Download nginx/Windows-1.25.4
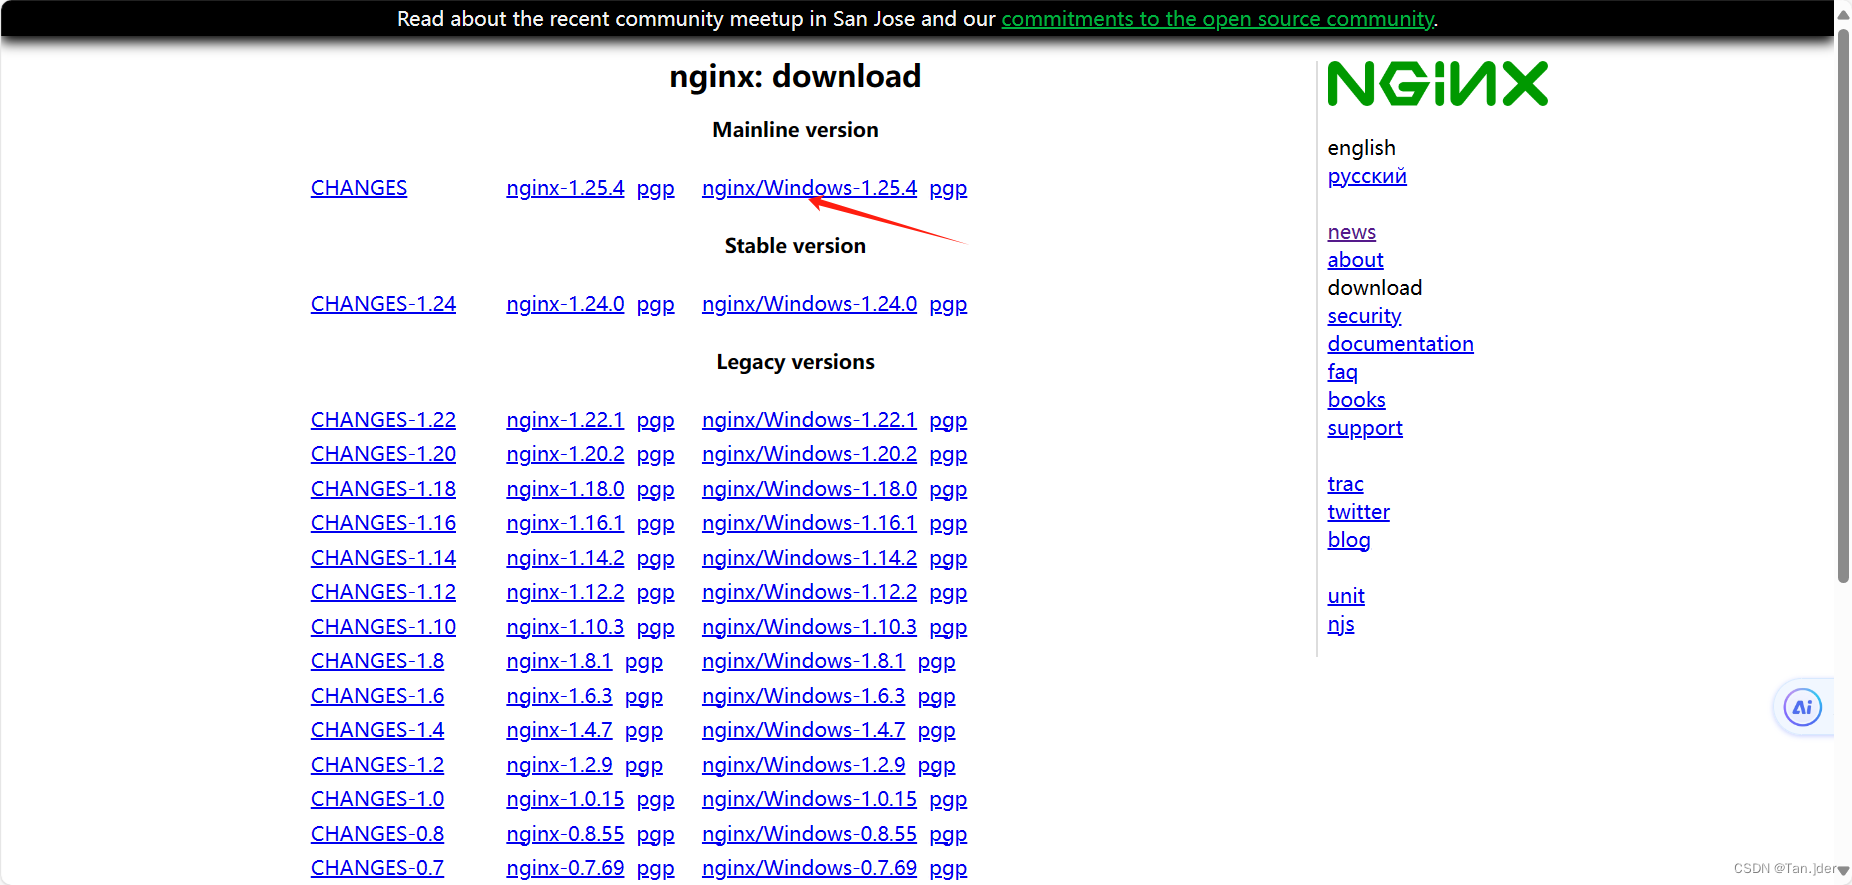Image resolution: width=1852 pixels, height=885 pixels. pos(809,188)
